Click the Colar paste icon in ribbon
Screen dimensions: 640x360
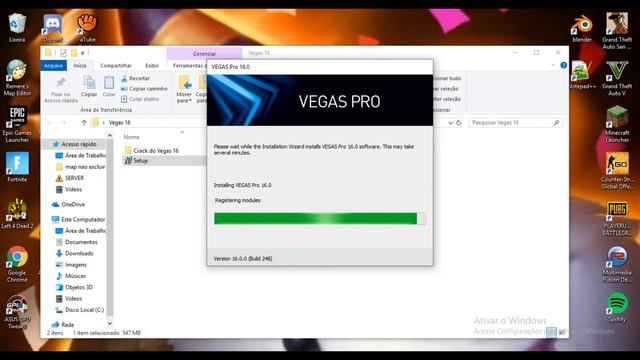tap(109, 86)
